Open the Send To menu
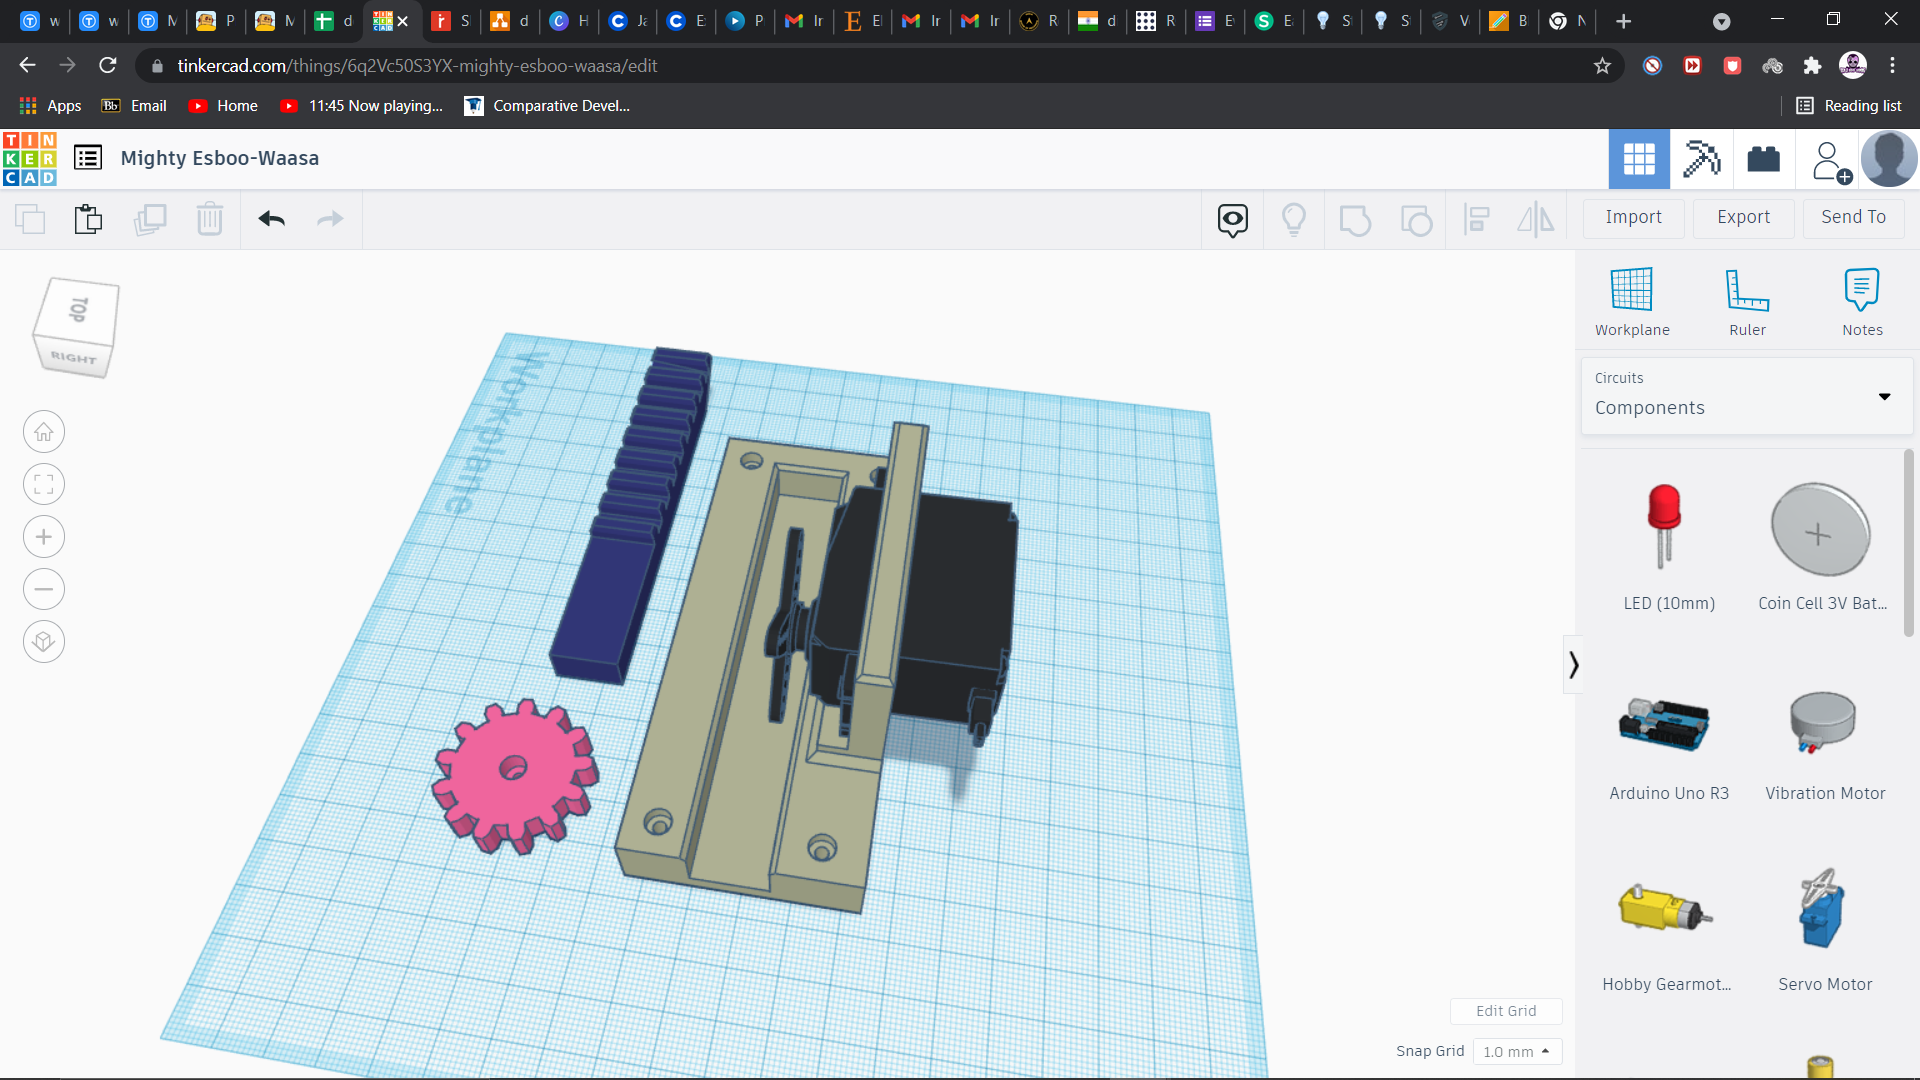This screenshot has height=1080, width=1920. [1853, 216]
